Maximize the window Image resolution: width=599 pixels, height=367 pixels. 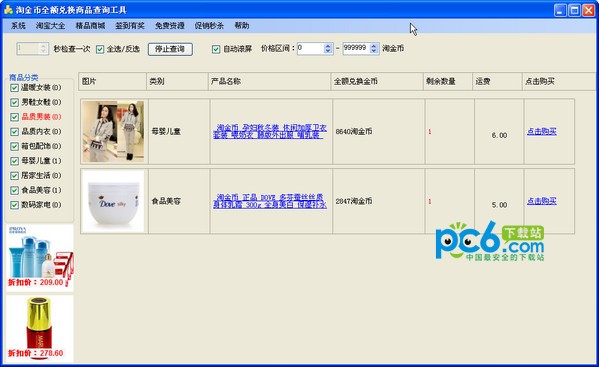pos(574,10)
